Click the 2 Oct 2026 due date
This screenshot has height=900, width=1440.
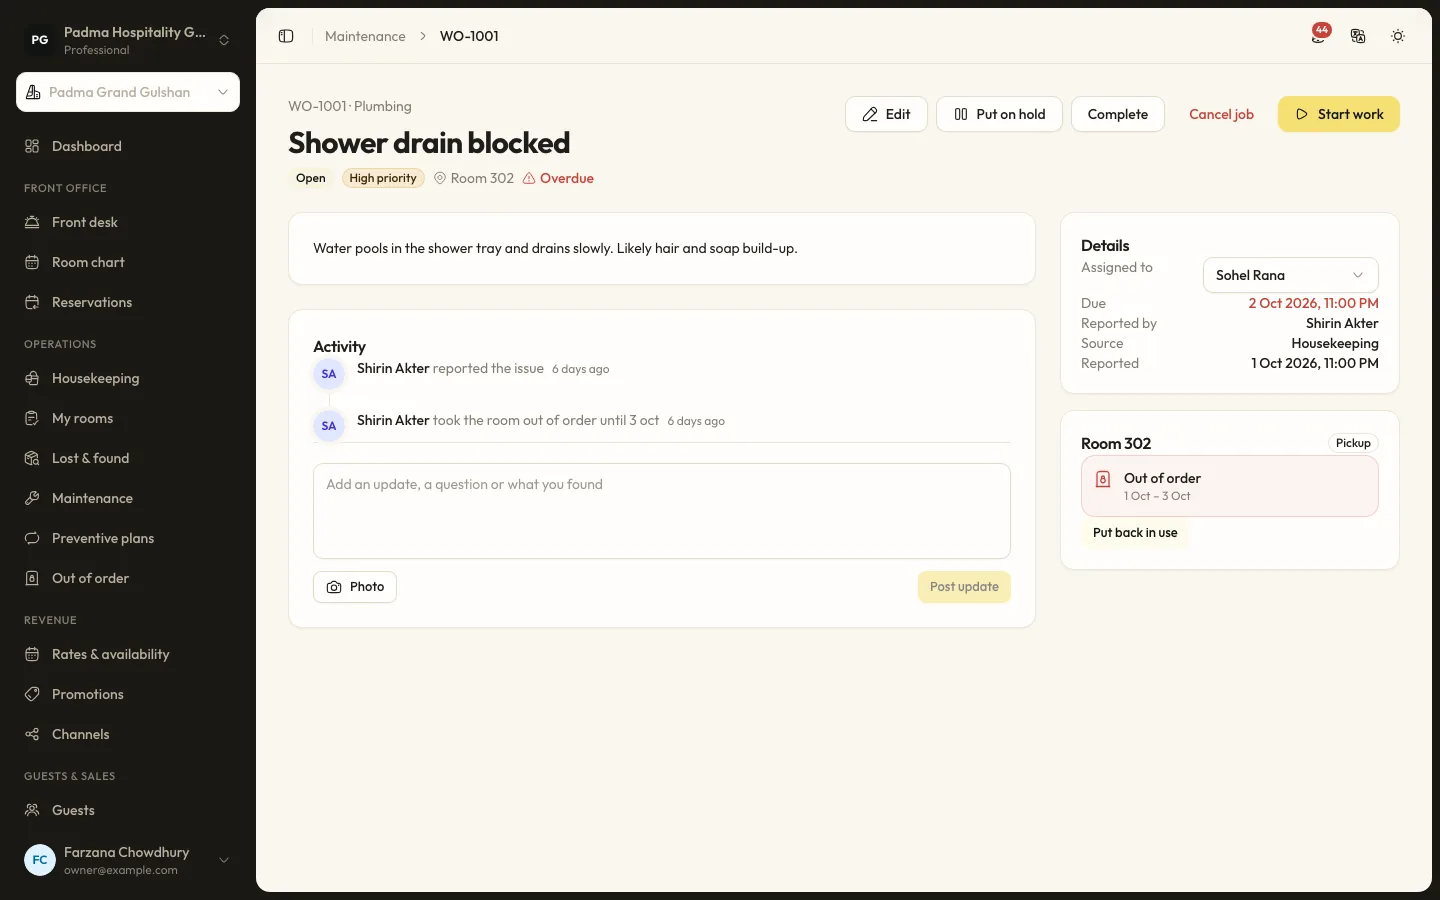(x=1313, y=303)
